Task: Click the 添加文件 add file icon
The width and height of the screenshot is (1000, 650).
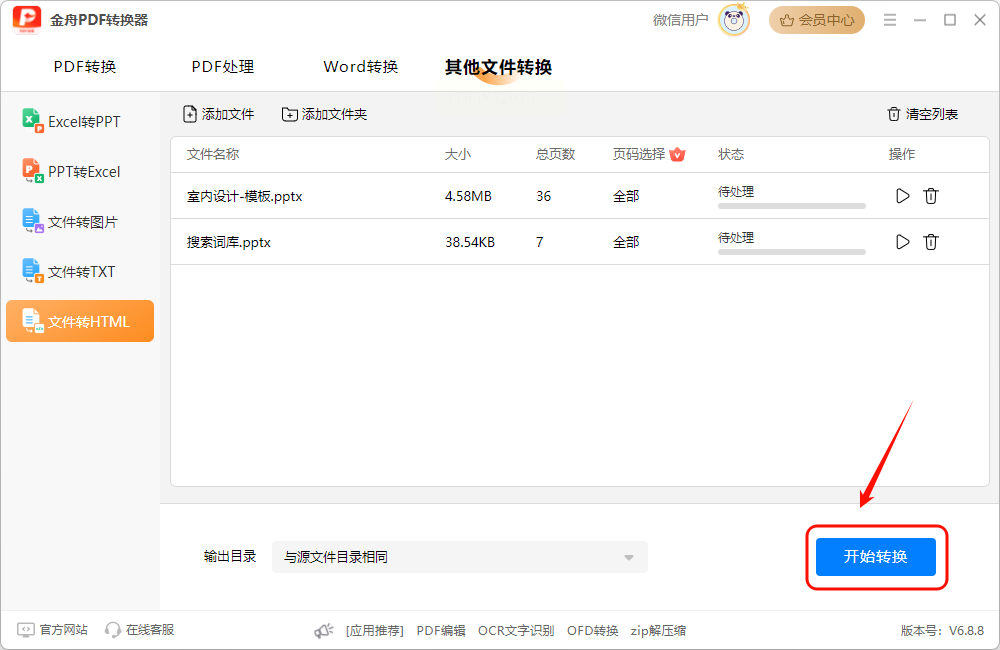Action: 190,114
